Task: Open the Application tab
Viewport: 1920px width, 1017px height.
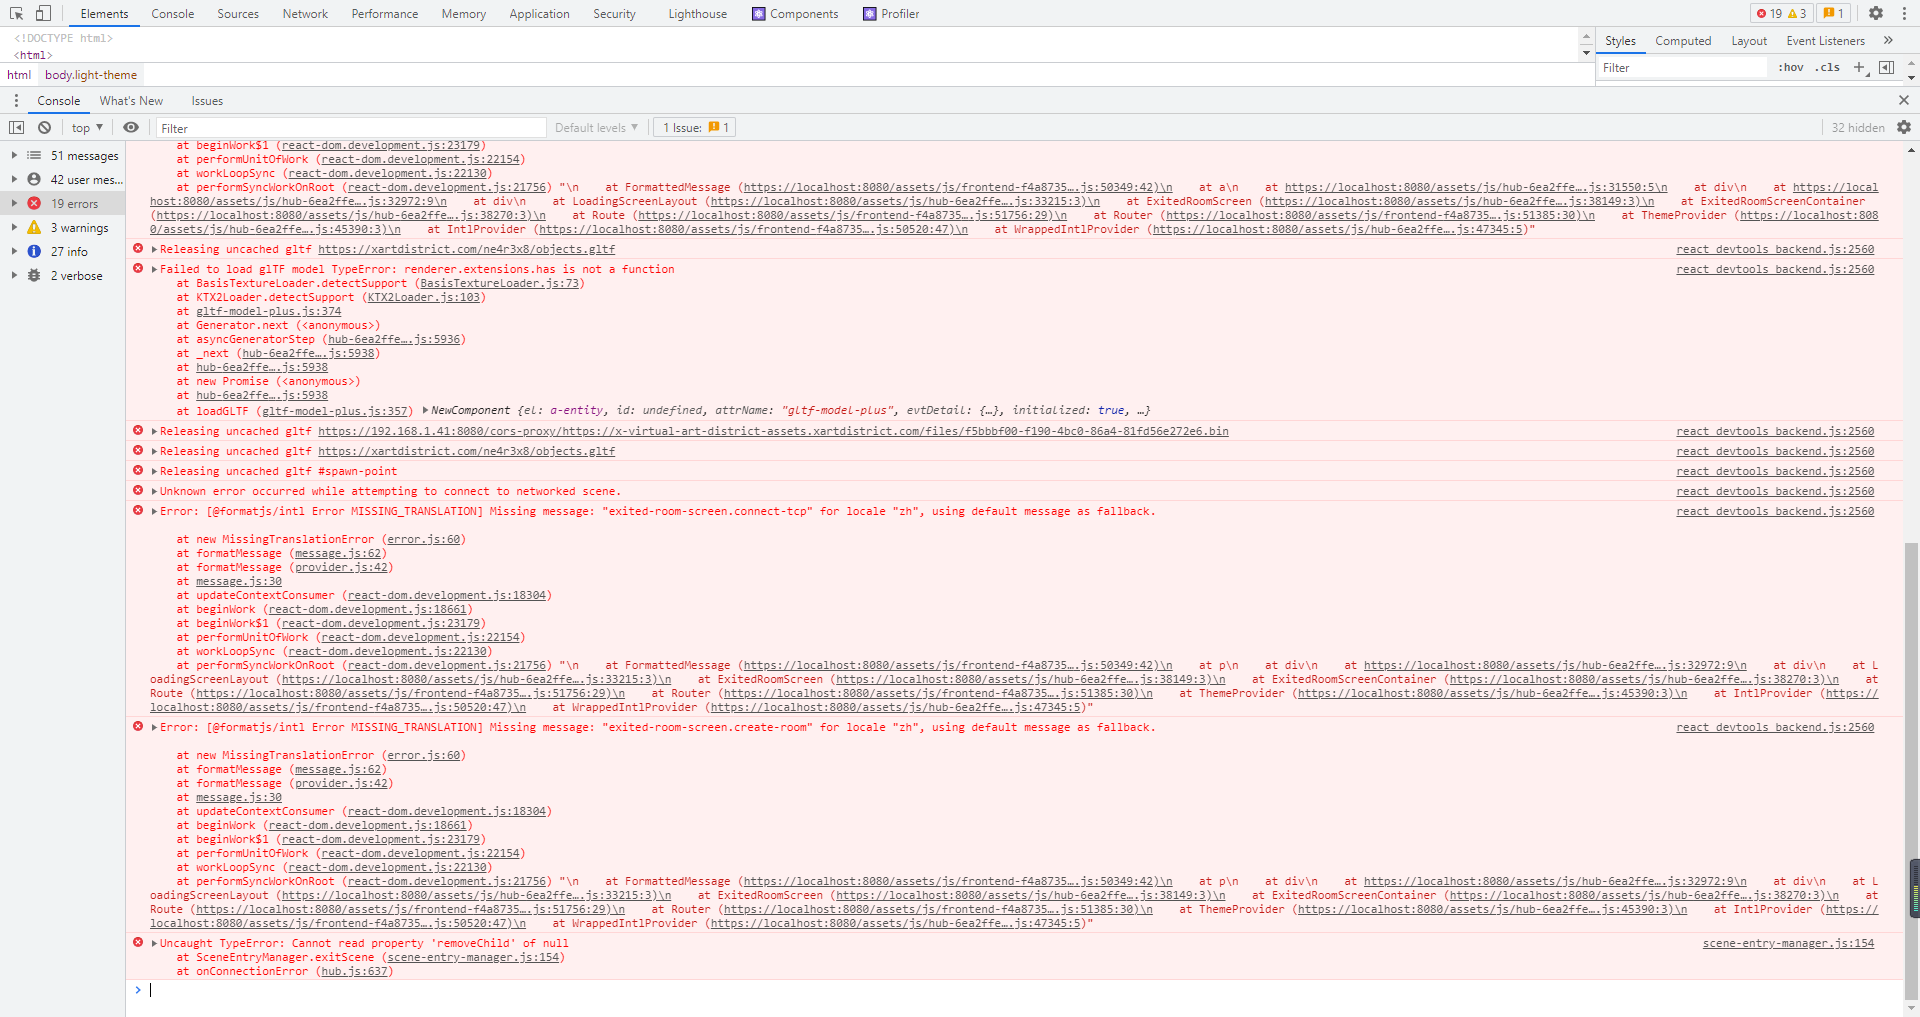Action: 539,13
